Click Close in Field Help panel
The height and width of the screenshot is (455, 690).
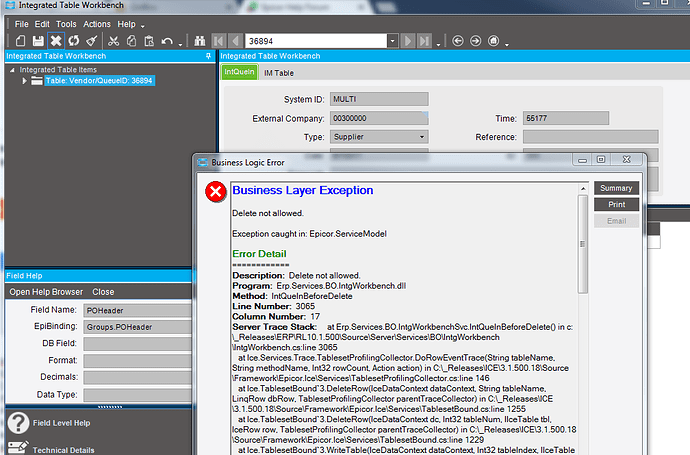103,292
